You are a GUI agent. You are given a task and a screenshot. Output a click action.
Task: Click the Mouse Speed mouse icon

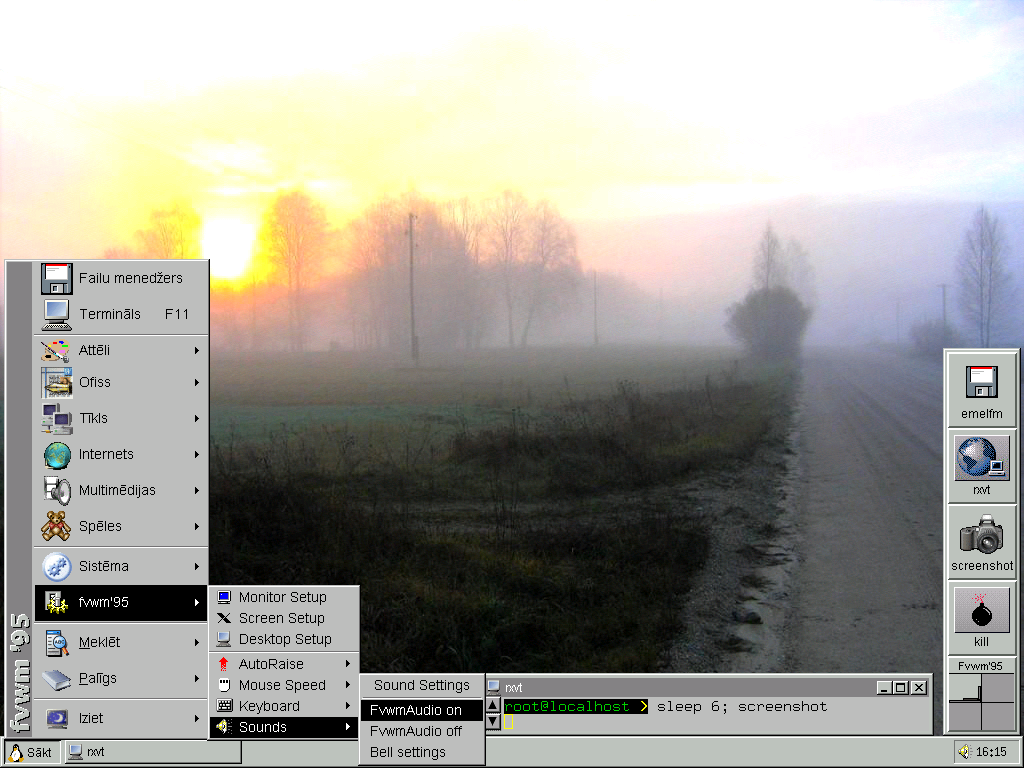224,685
